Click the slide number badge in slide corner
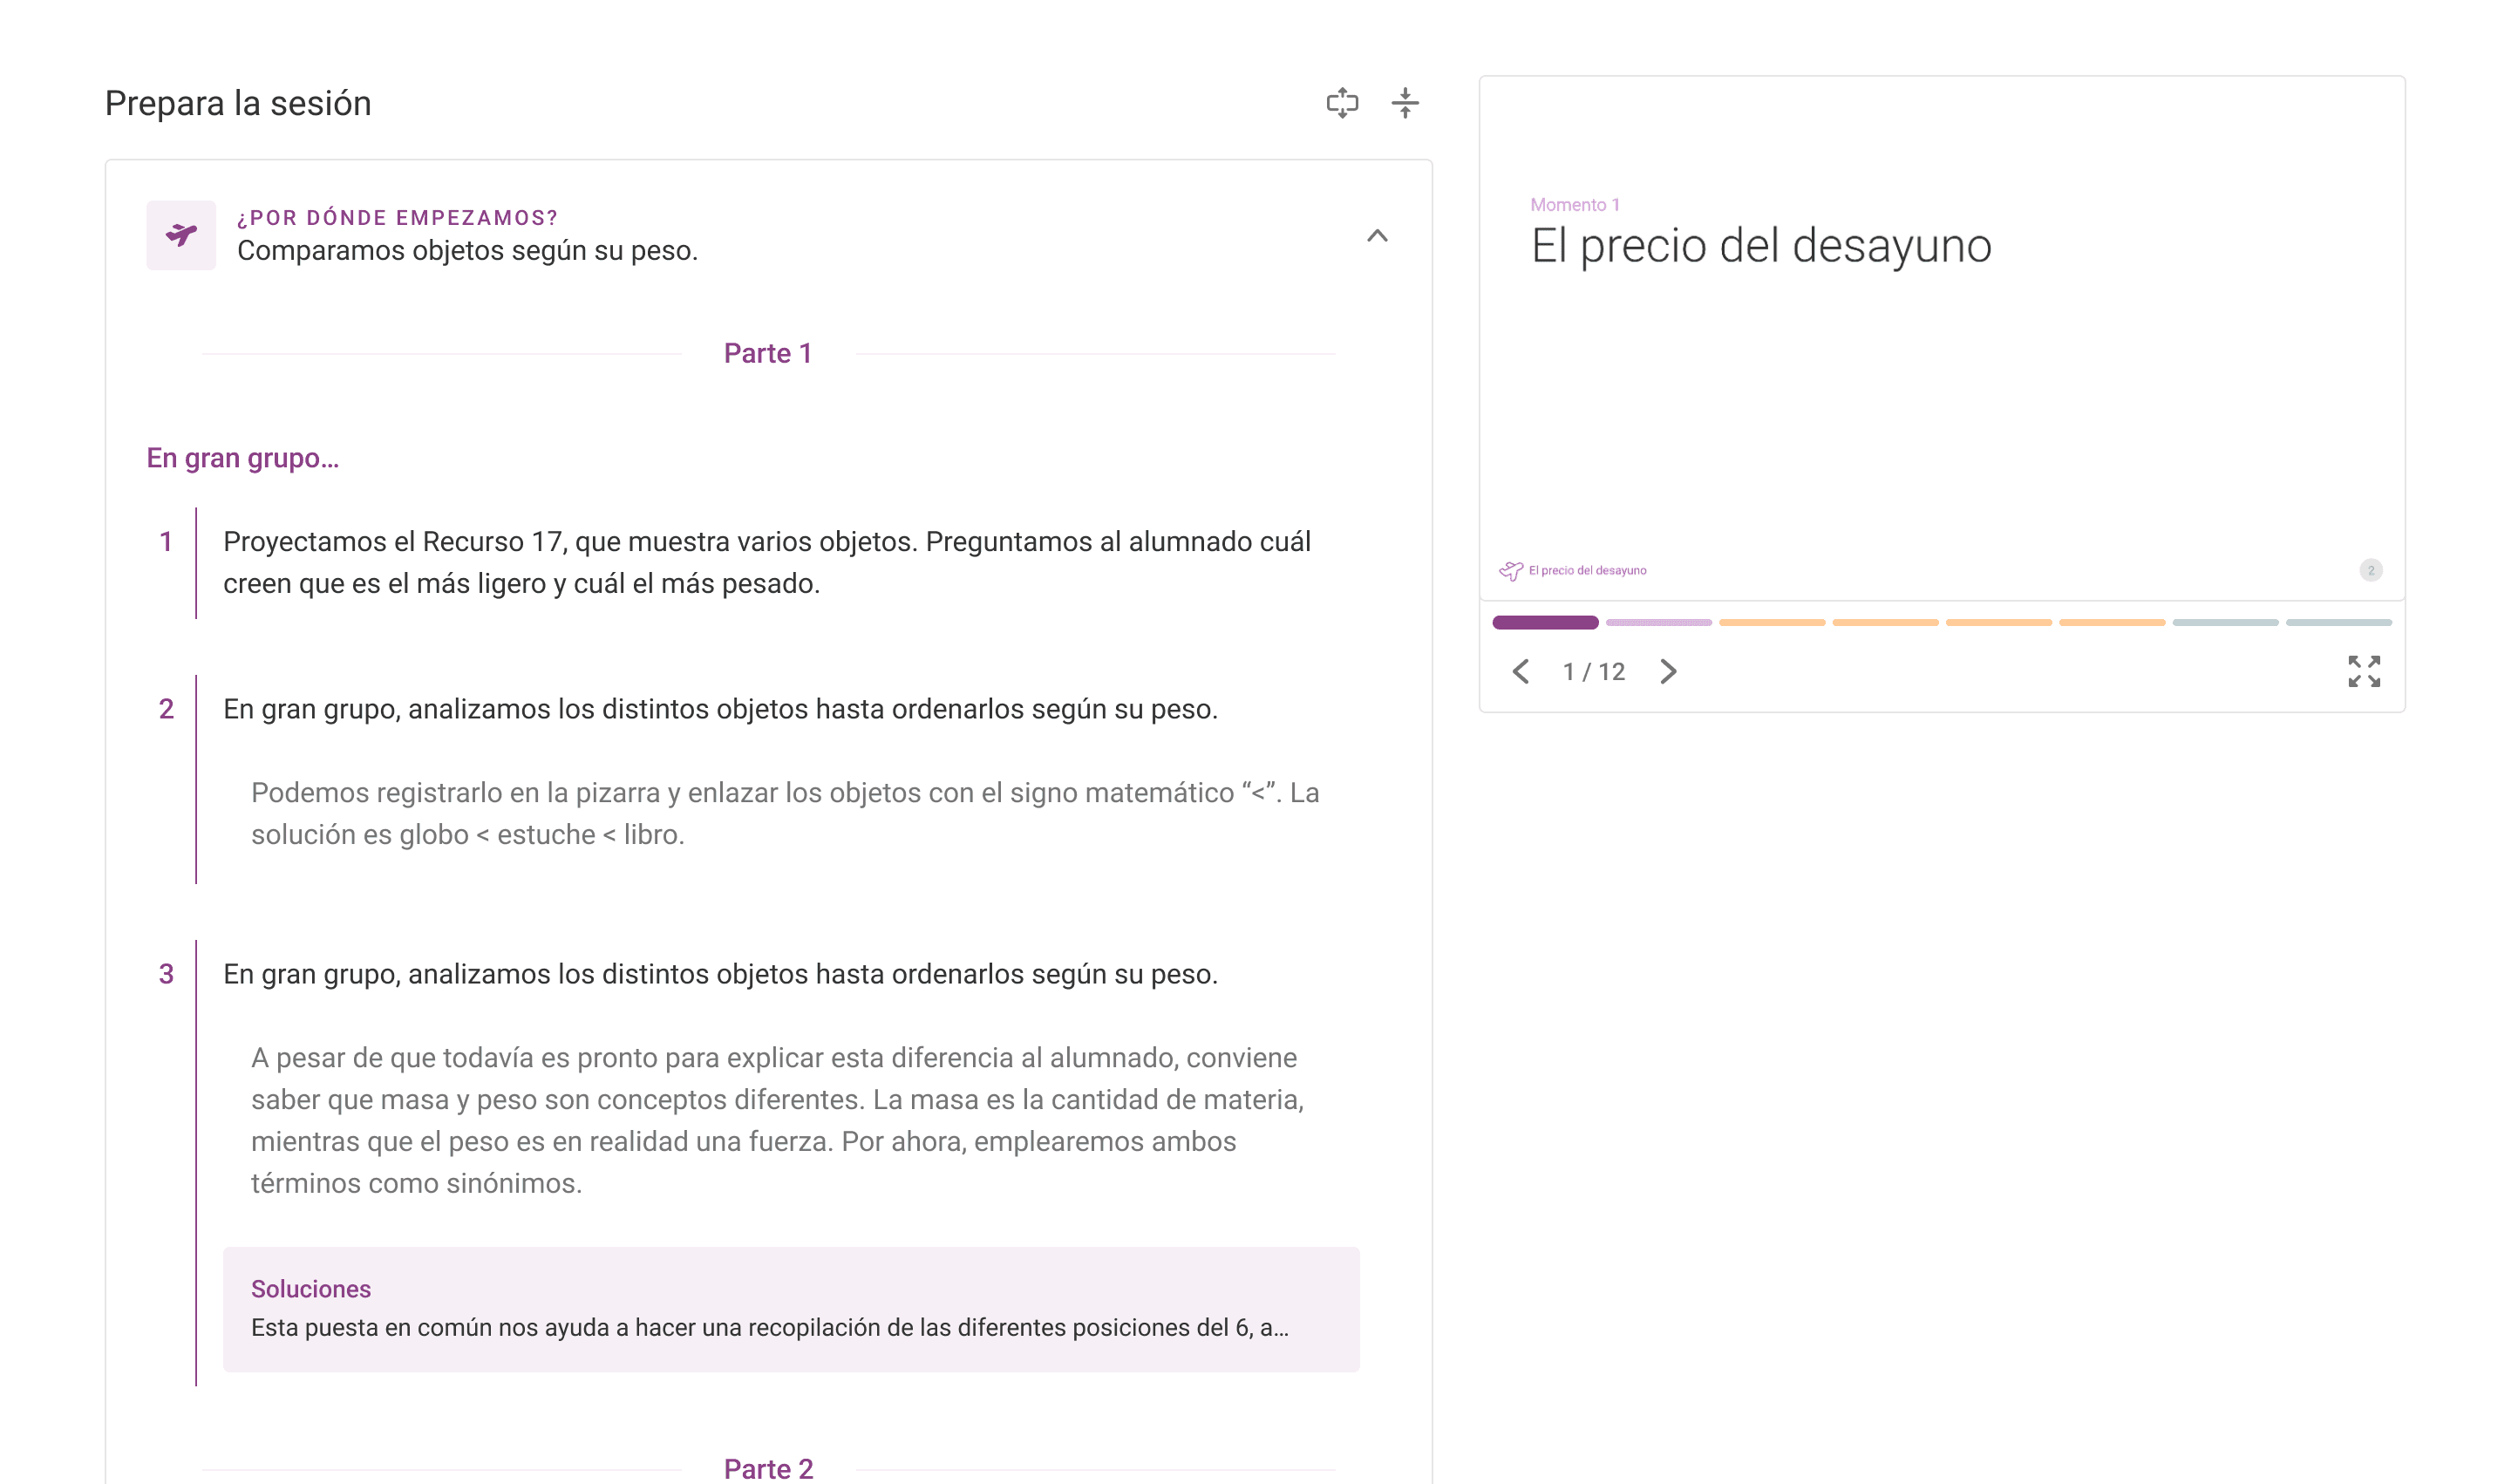This screenshot has width=2511, height=1484. [2369, 570]
